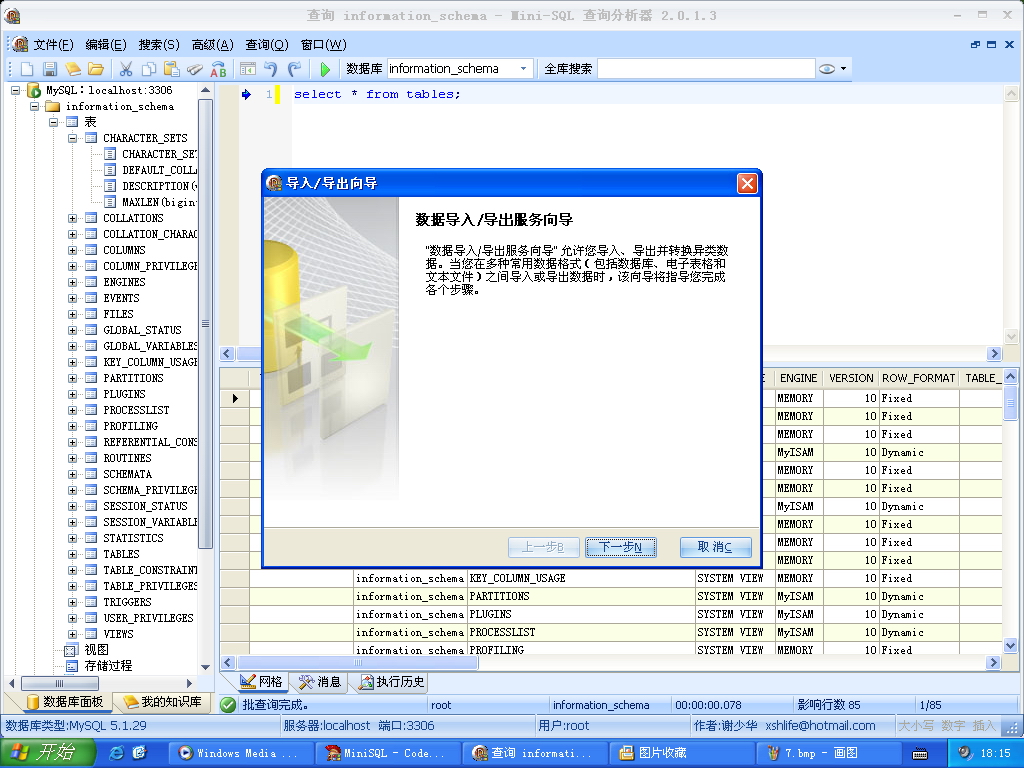Switch to the 执行历史 tab
The width and height of the screenshot is (1024, 768).
pos(392,682)
